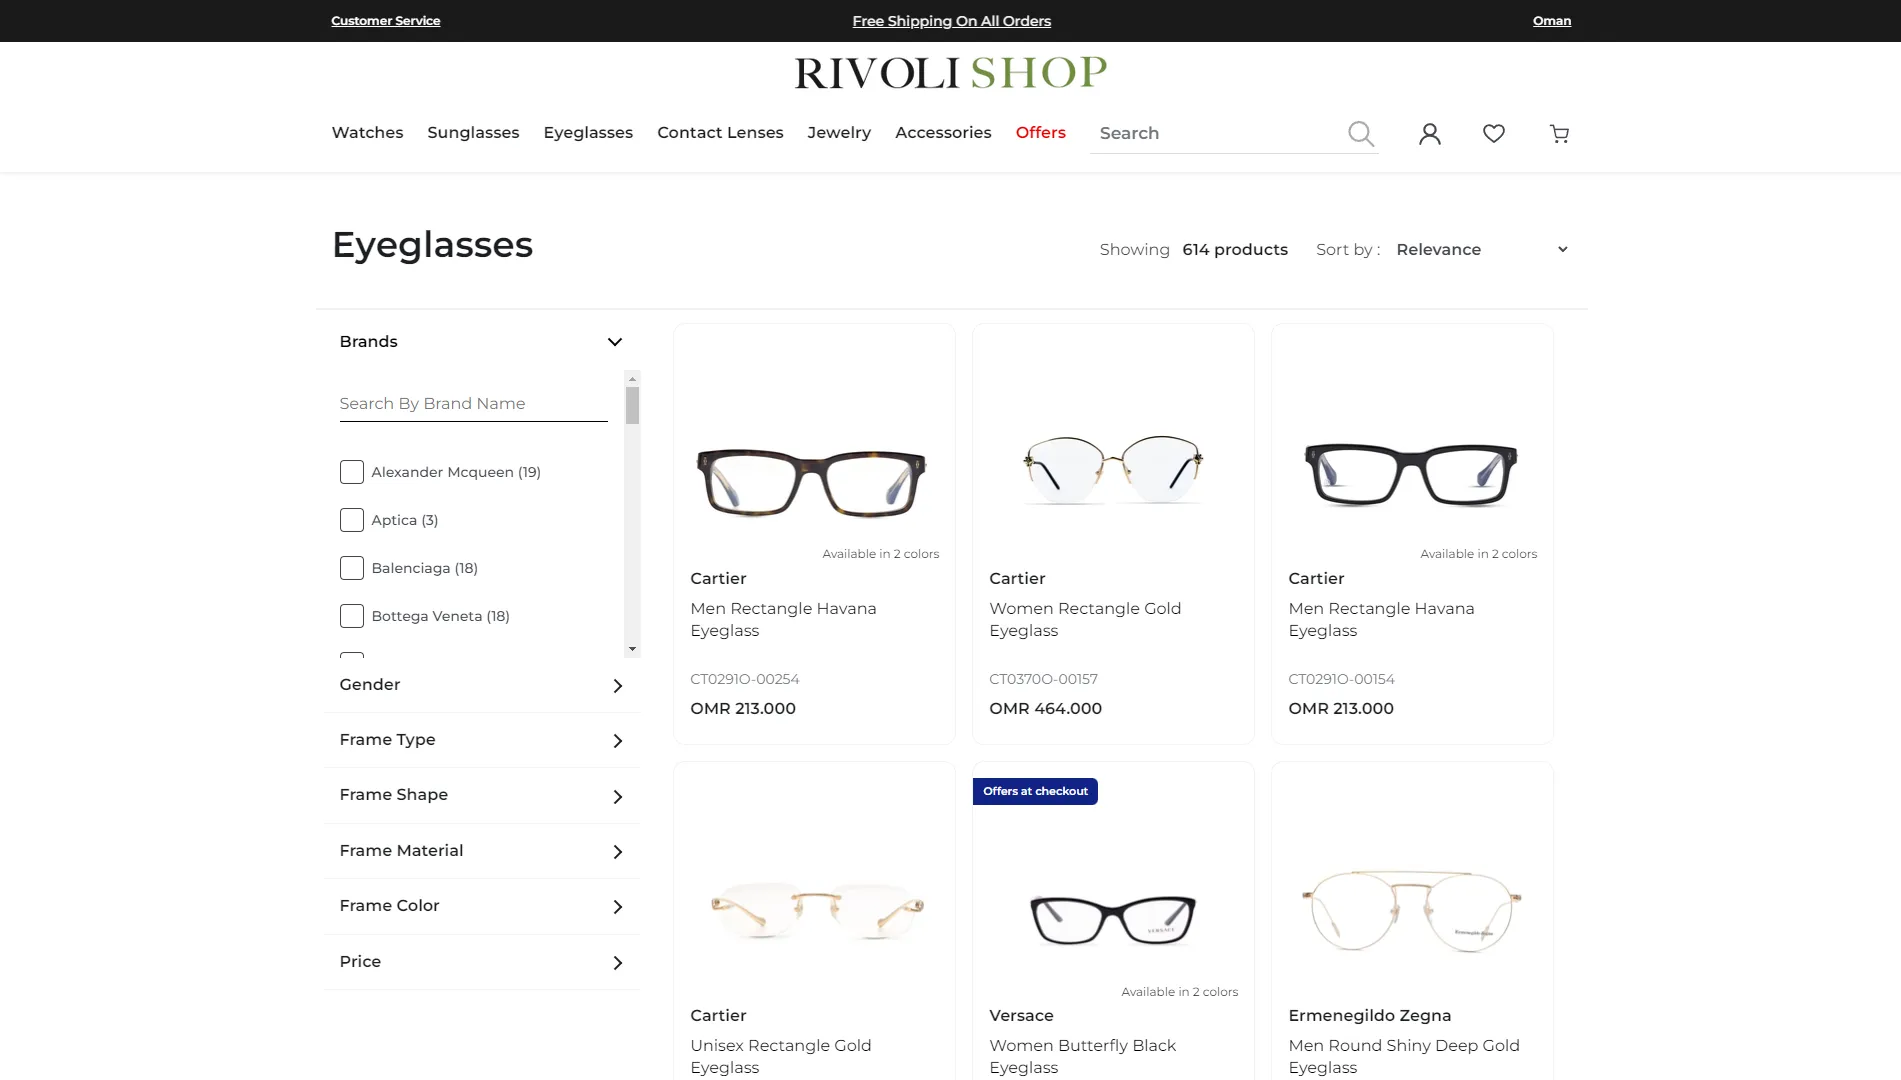Click the OMR 464.000 price

click(x=1045, y=708)
